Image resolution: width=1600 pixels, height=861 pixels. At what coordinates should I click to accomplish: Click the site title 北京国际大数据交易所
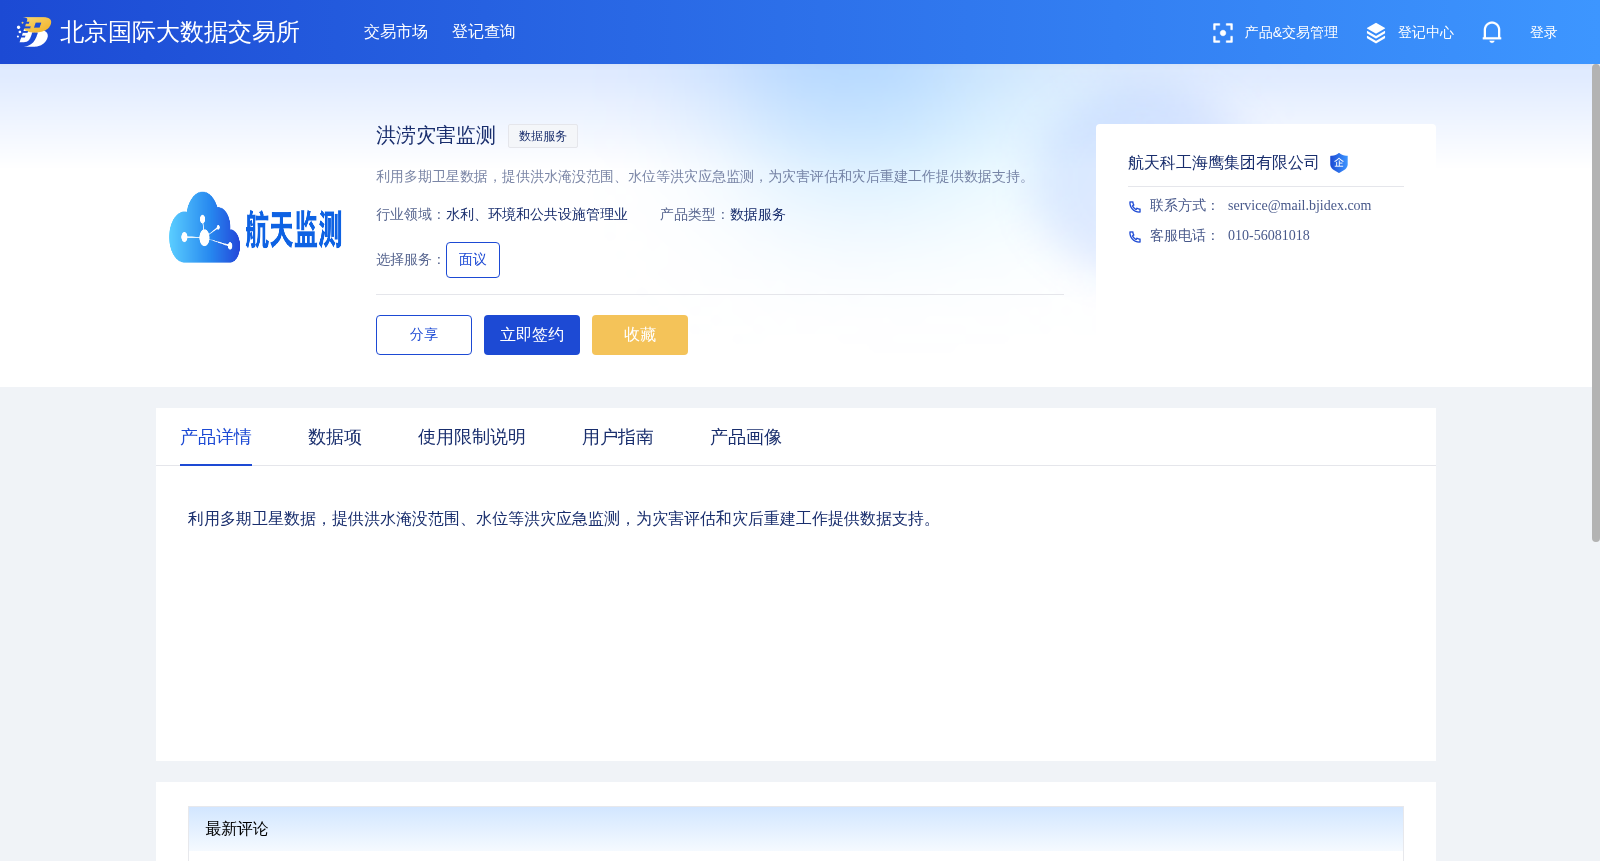(180, 32)
